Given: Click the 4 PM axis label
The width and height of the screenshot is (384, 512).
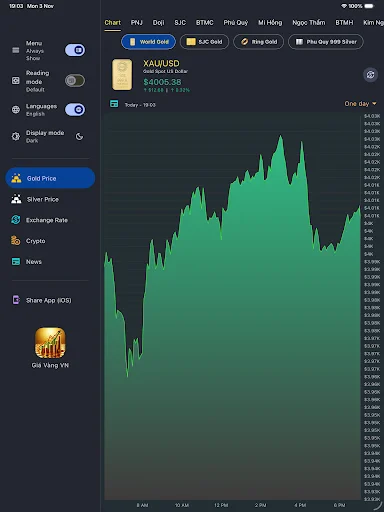Looking at the screenshot, I should (x=300, y=505).
